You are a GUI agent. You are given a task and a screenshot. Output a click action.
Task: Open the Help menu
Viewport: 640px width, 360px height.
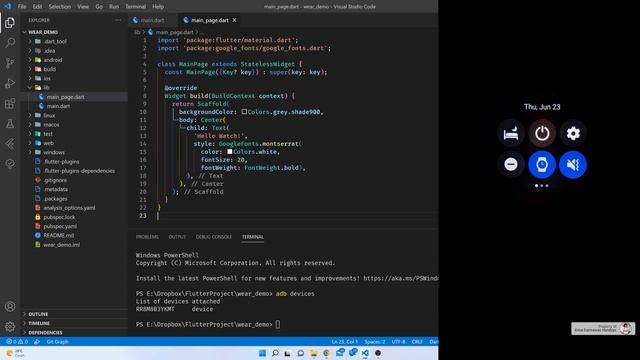[158, 7]
